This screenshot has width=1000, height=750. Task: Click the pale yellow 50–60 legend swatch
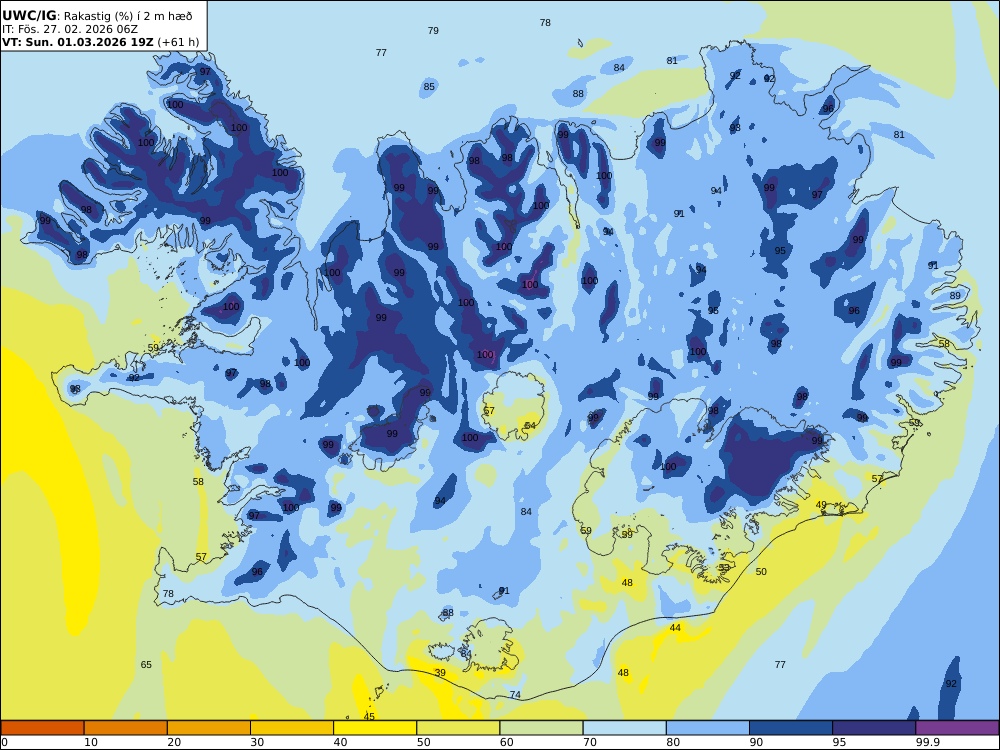(x=458, y=728)
